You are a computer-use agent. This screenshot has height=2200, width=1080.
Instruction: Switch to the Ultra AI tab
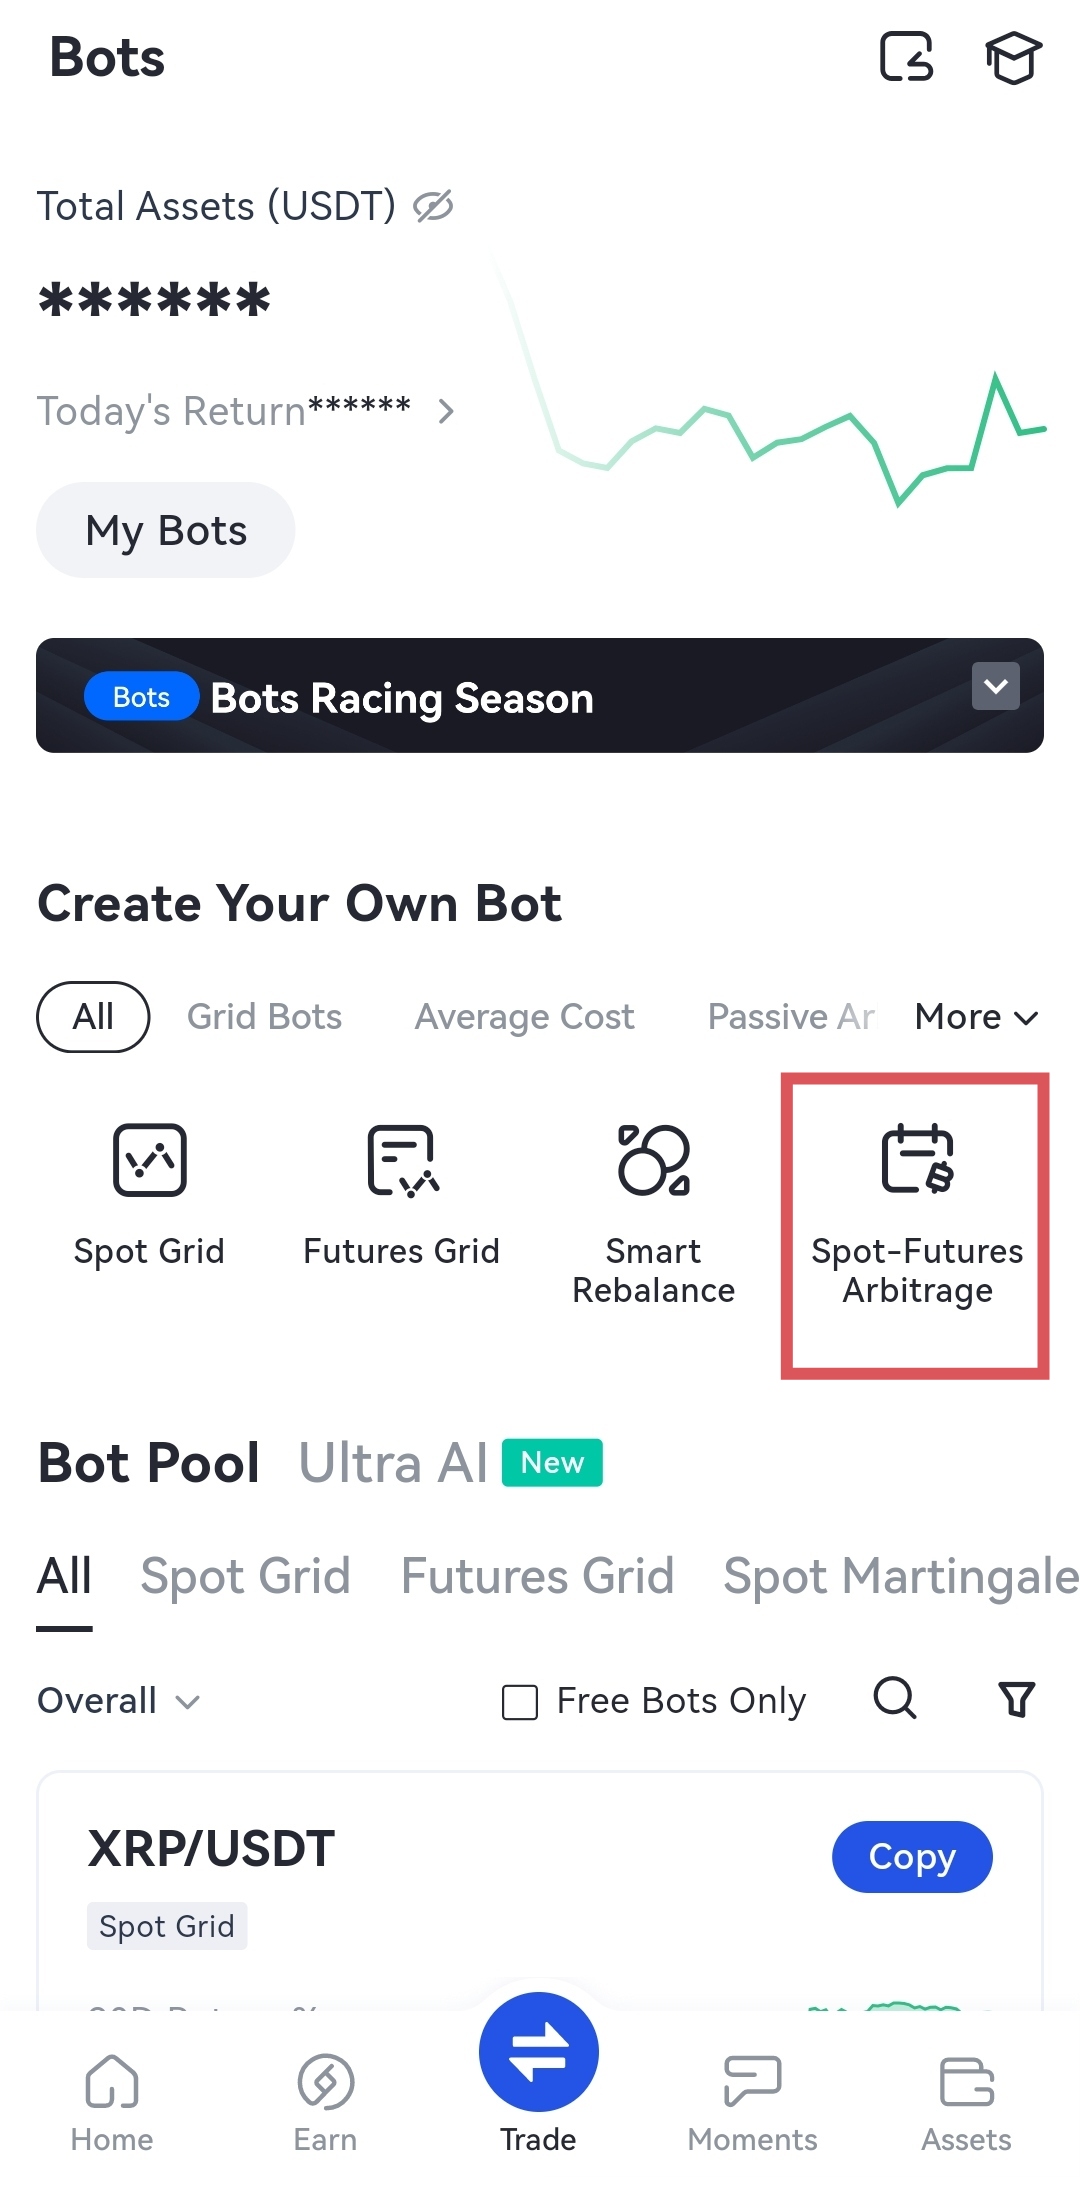click(393, 1463)
